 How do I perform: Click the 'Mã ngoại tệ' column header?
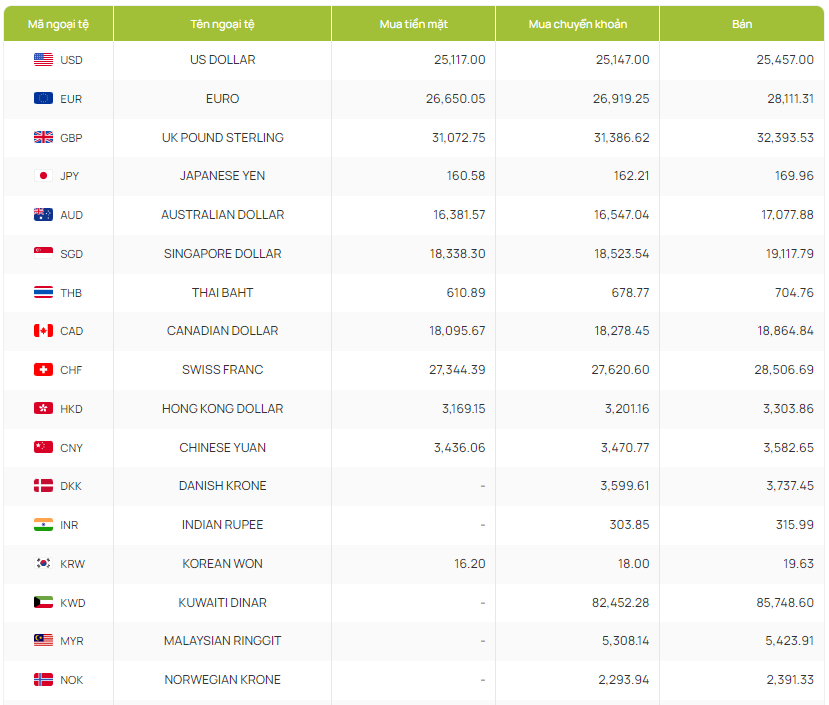(x=58, y=23)
